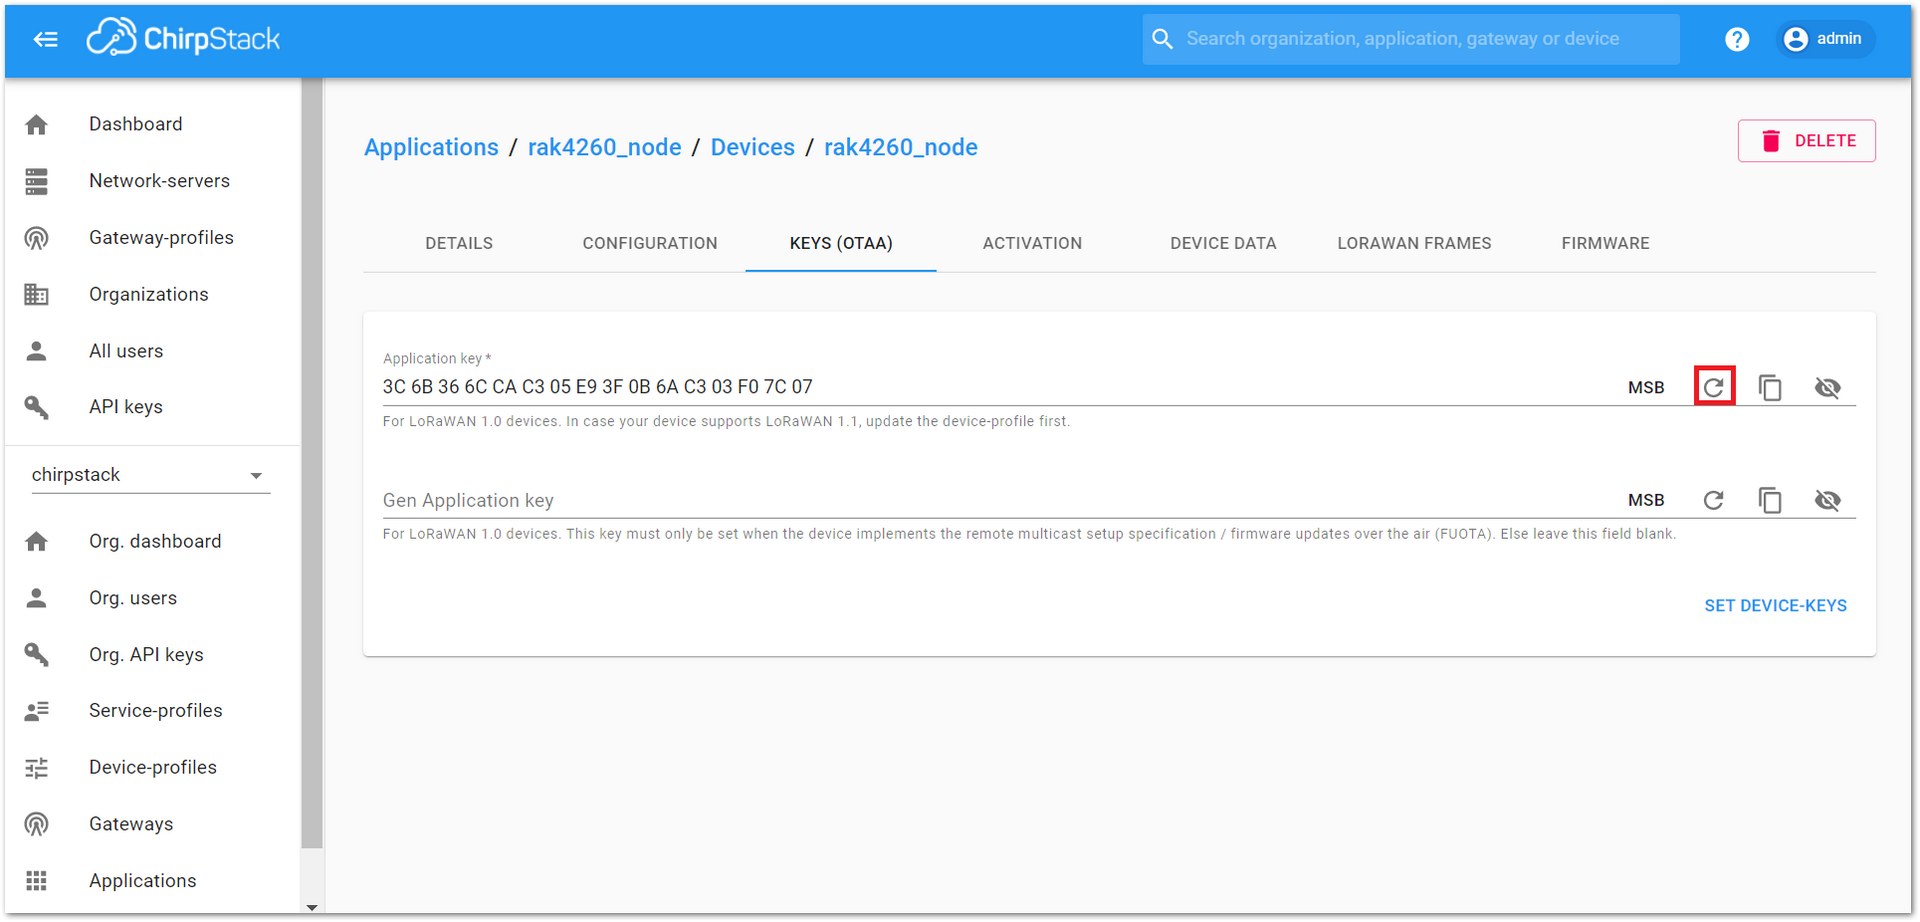Toggle MSB byte order for Gen Application key
This screenshot has width=1920, height=922.
tap(1646, 500)
